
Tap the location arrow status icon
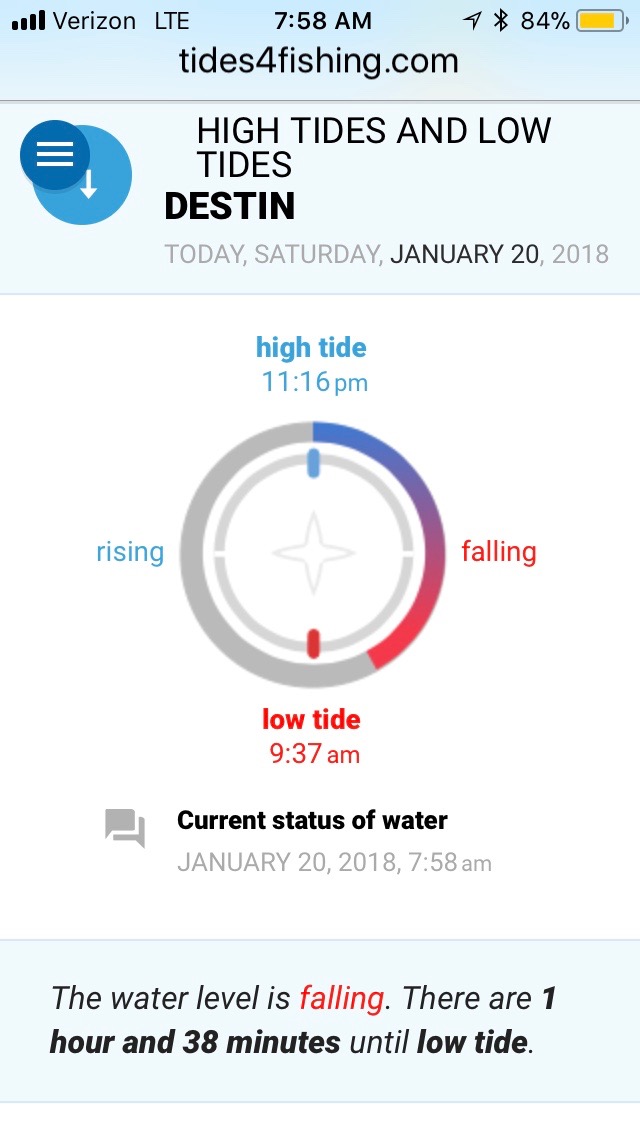pos(471,21)
